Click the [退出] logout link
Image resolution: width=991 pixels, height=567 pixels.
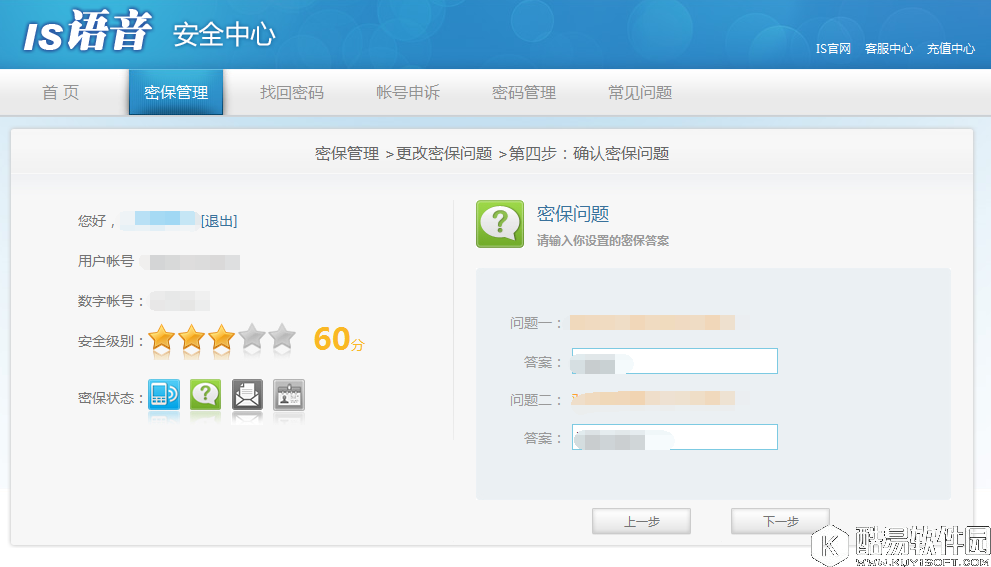219,221
